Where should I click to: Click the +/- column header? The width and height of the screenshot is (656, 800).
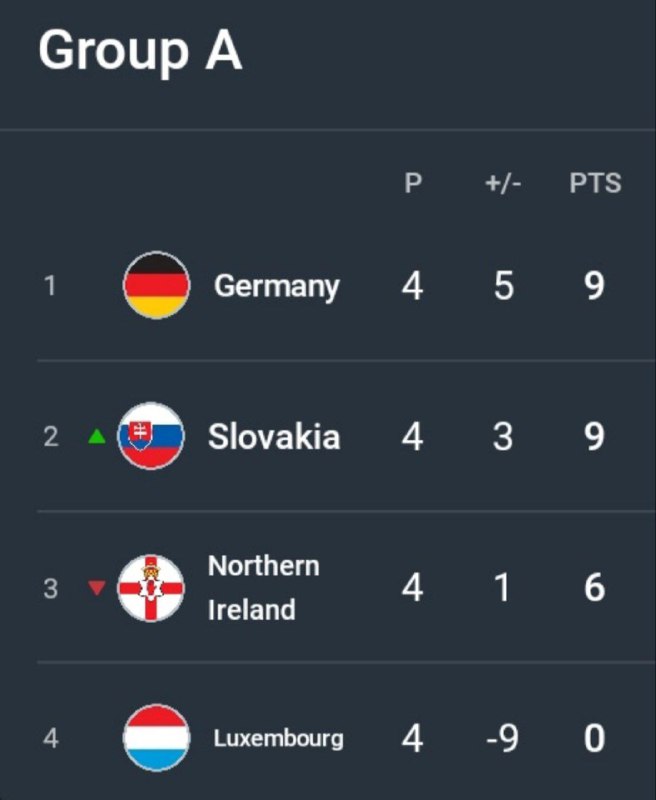(x=503, y=183)
